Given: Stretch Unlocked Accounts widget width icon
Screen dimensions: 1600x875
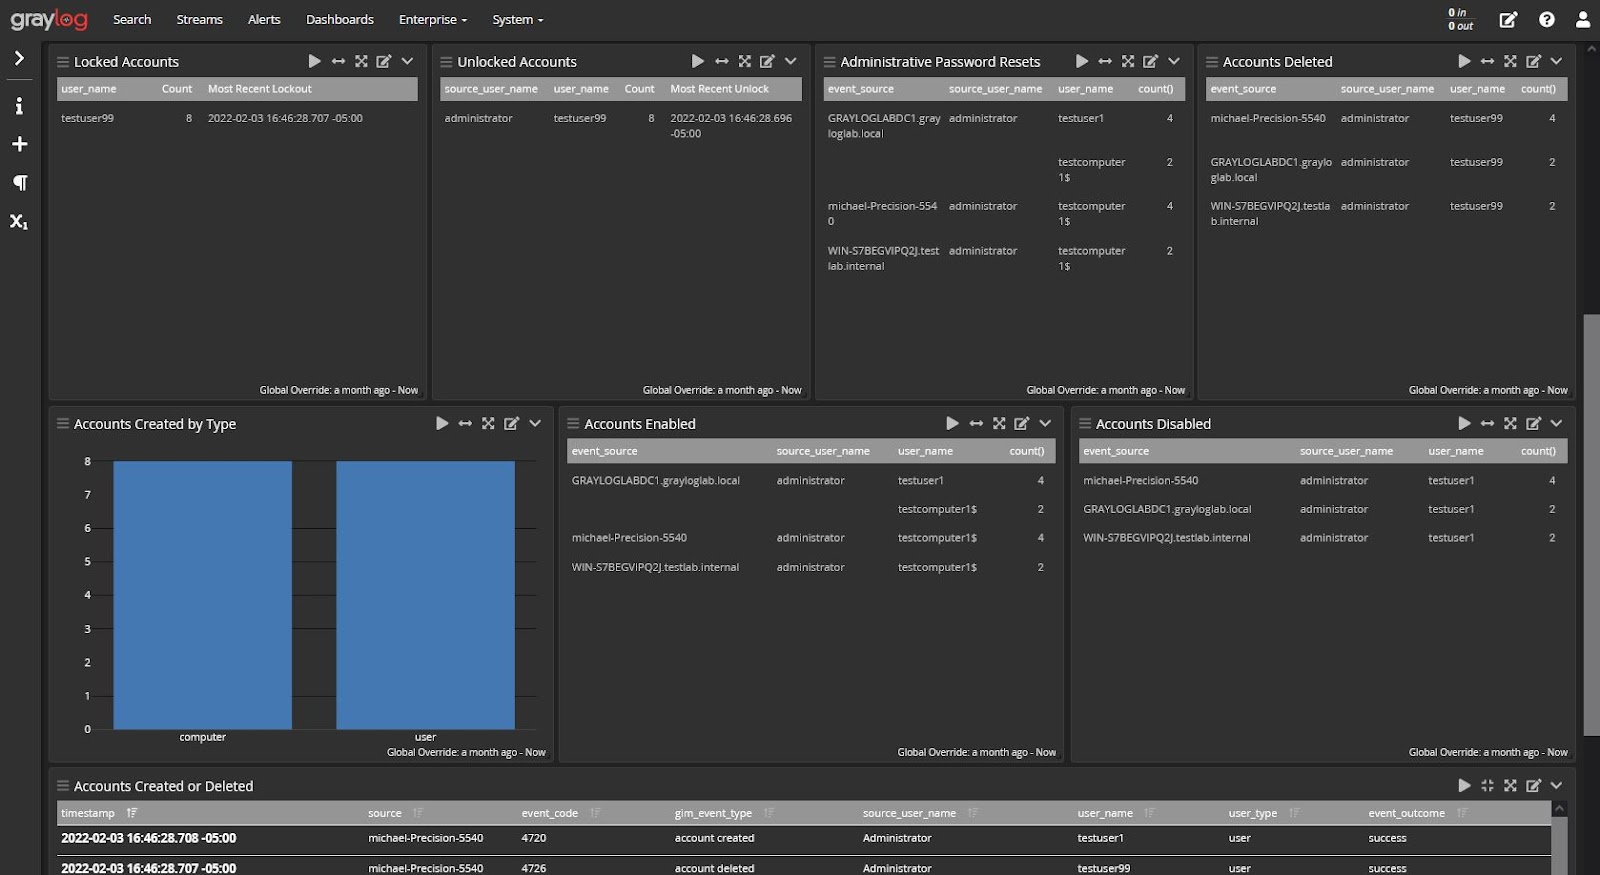Looking at the screenshot, I should tap(722, 61).
